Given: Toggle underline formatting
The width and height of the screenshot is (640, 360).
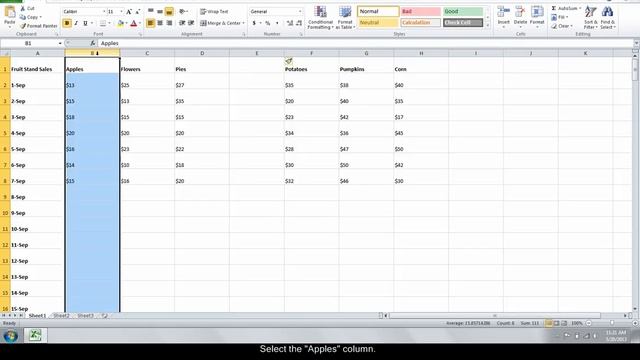Looking at the screenshot, I should tap(85, 24).
